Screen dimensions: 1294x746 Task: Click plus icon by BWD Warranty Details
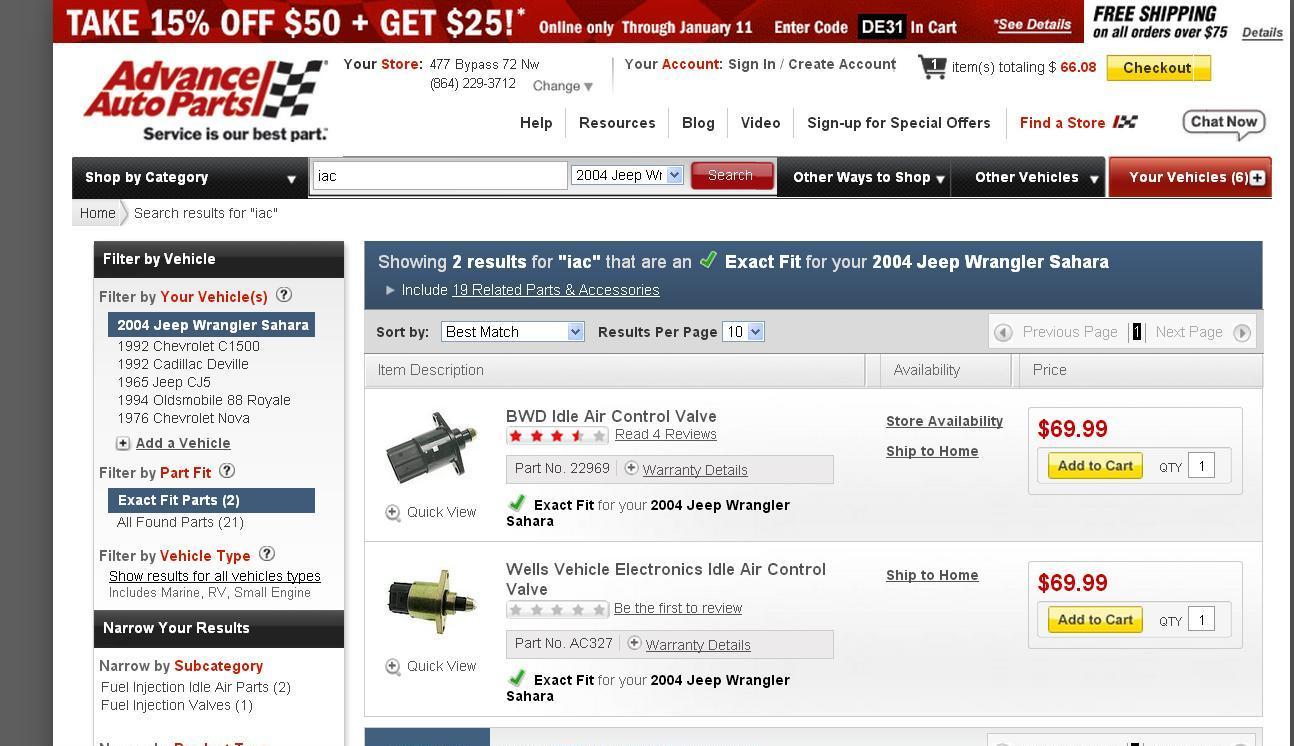pos(631,468)
